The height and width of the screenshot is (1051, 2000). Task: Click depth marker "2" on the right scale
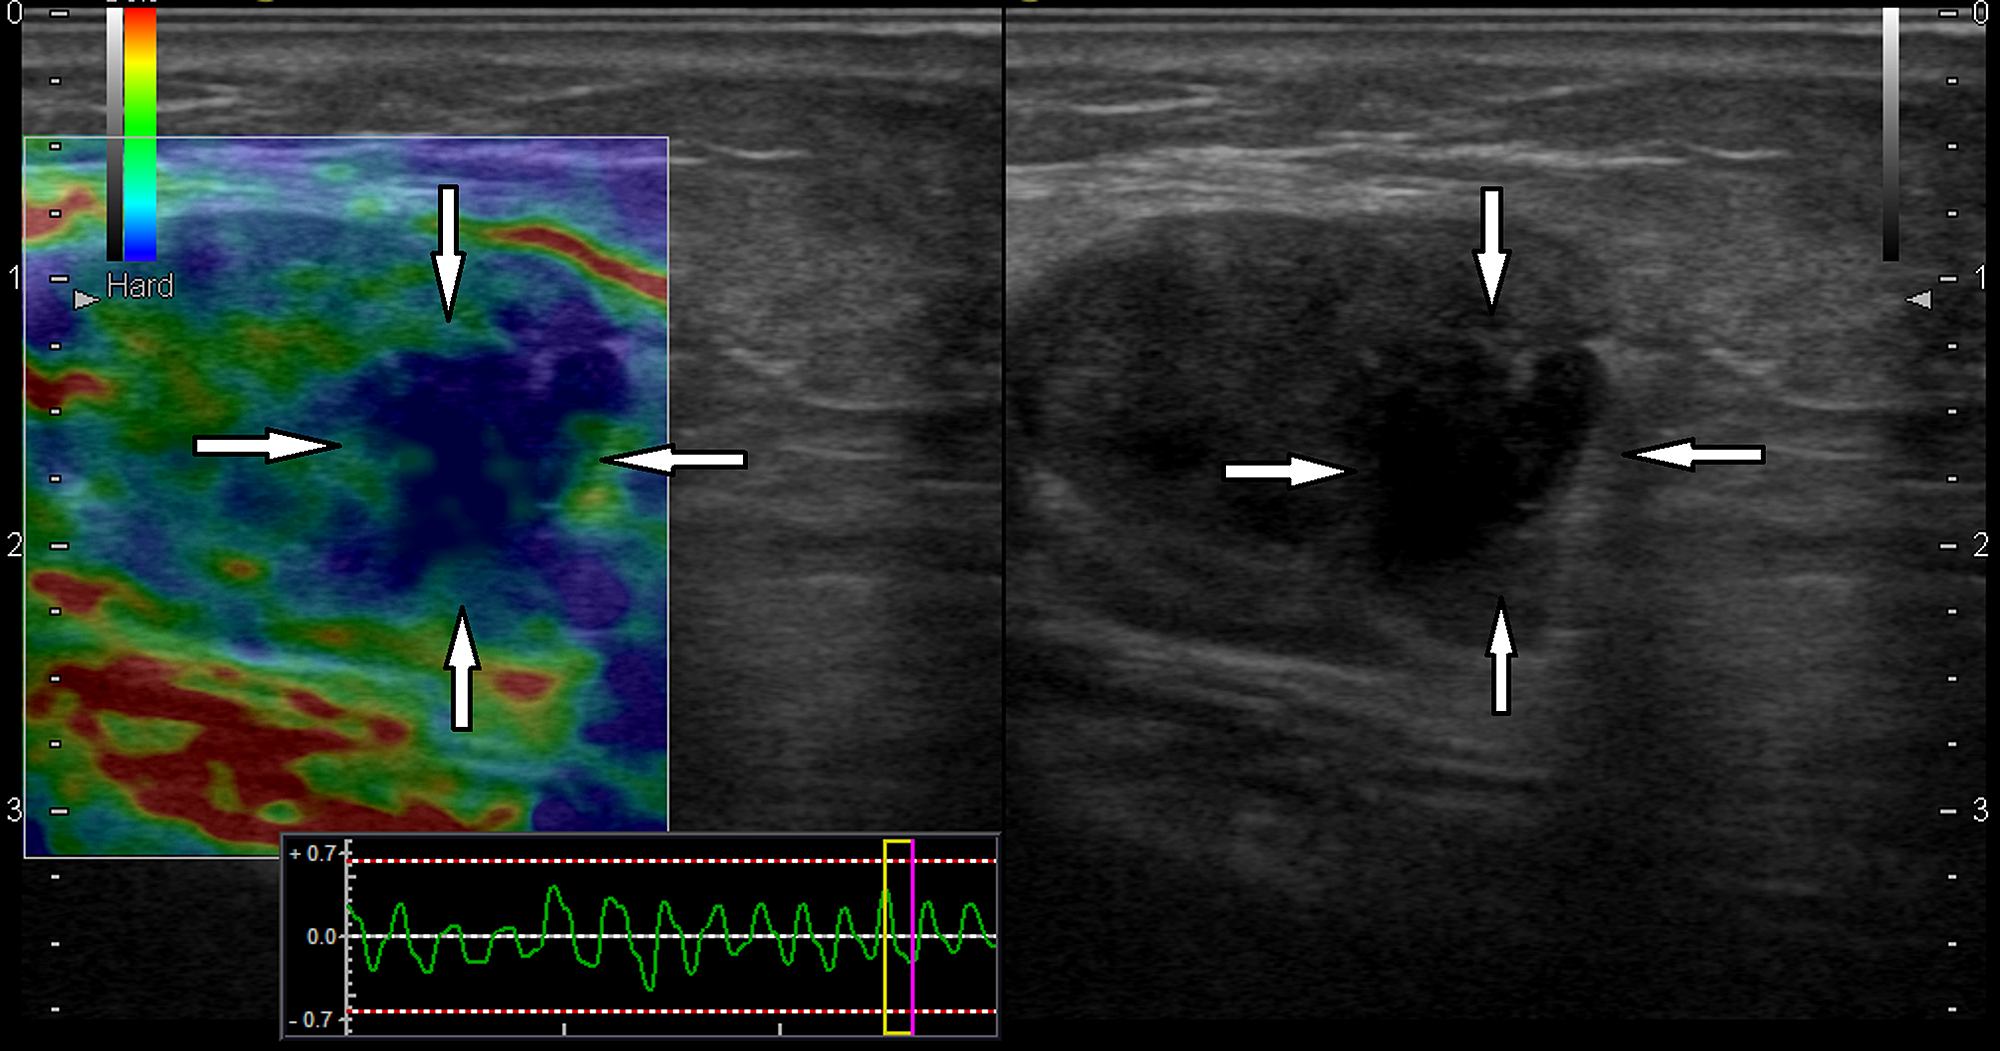pos(1981,545)
